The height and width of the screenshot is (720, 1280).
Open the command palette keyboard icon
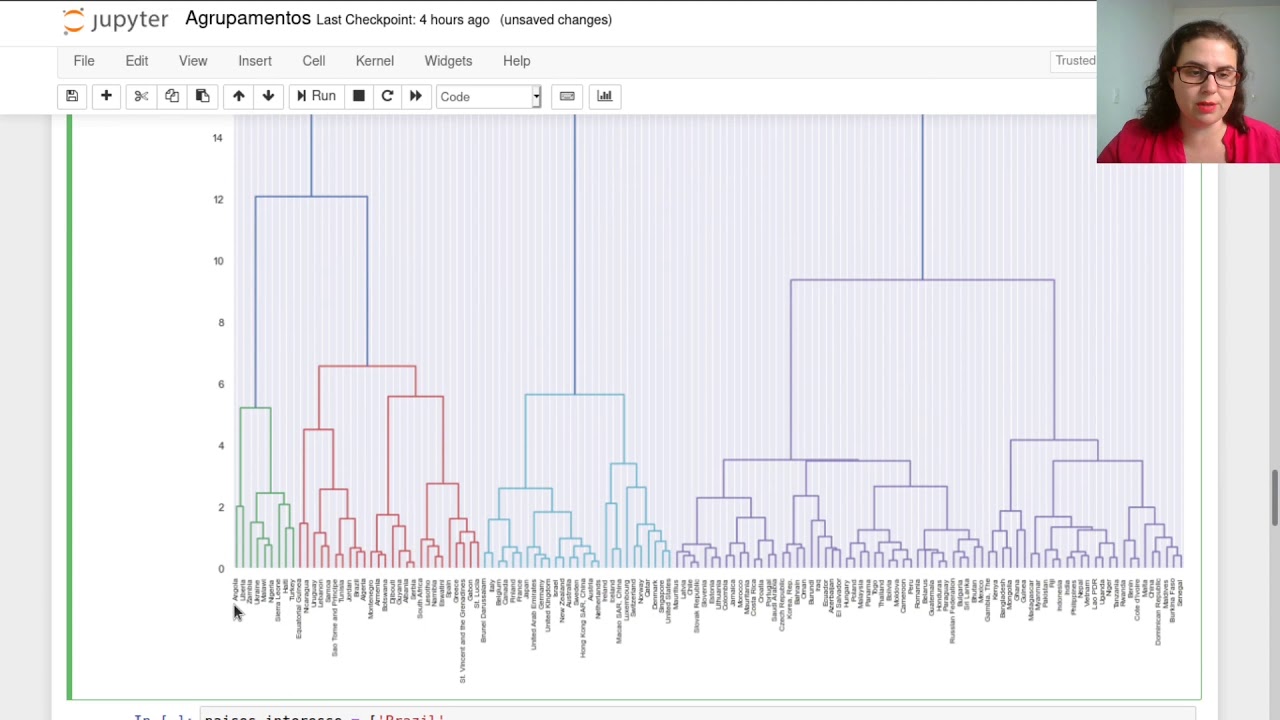pyautogui.click(x=567, y=96)
